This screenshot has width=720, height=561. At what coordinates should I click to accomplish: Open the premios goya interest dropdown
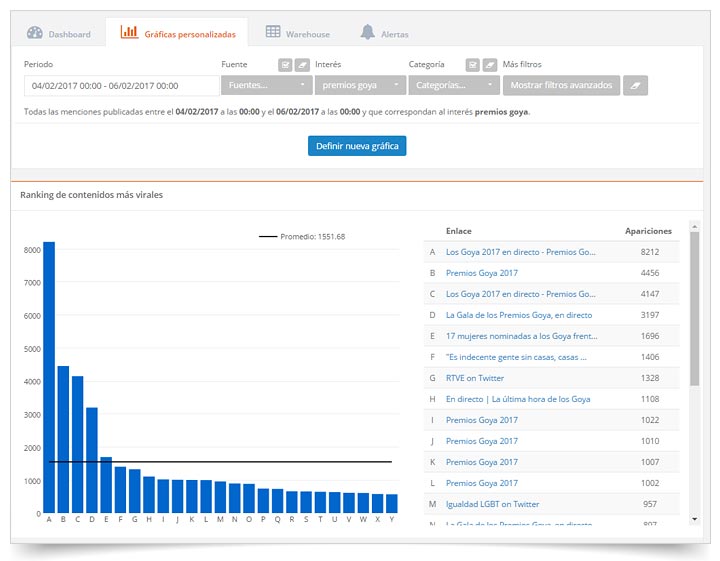pos(360,85)
